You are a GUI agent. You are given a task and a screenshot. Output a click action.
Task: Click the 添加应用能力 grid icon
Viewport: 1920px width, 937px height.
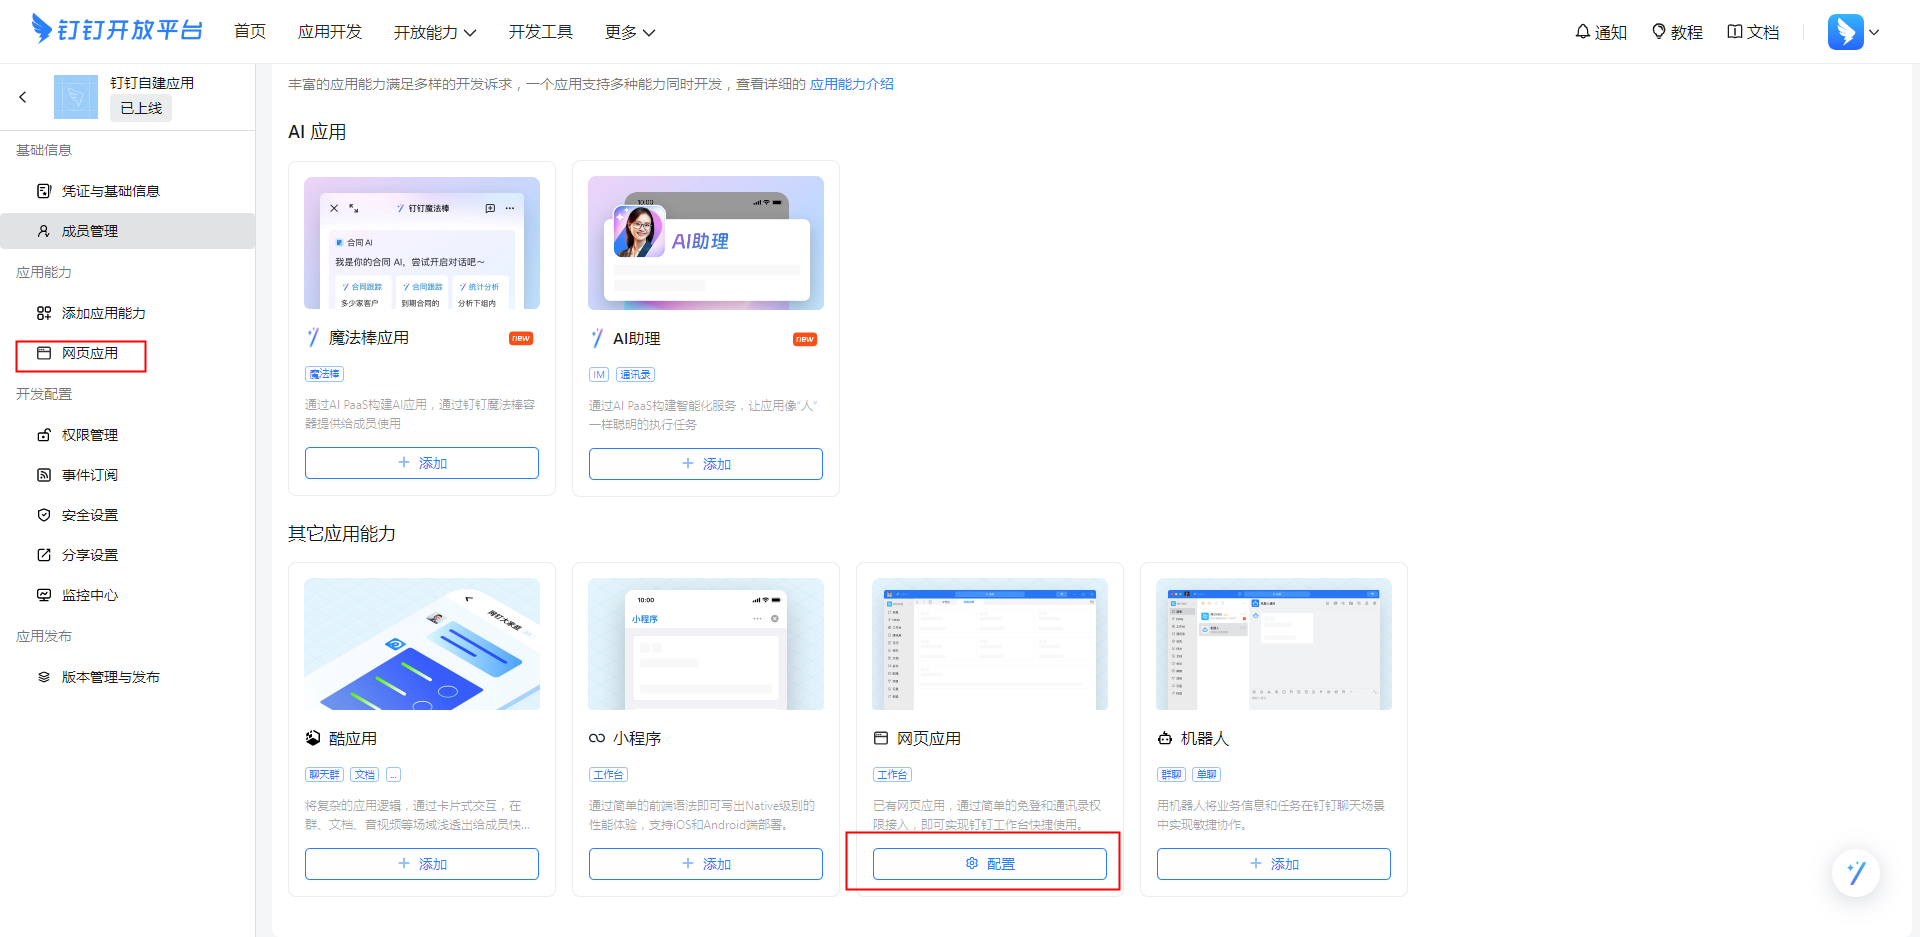(x=44, y=313)
